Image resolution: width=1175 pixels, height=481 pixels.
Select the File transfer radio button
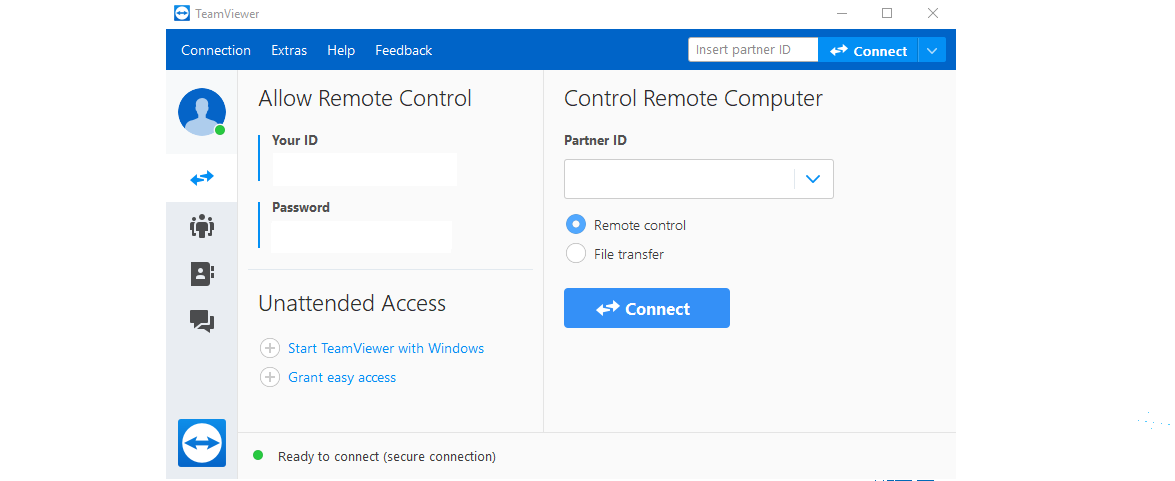[x=576, y=254]
